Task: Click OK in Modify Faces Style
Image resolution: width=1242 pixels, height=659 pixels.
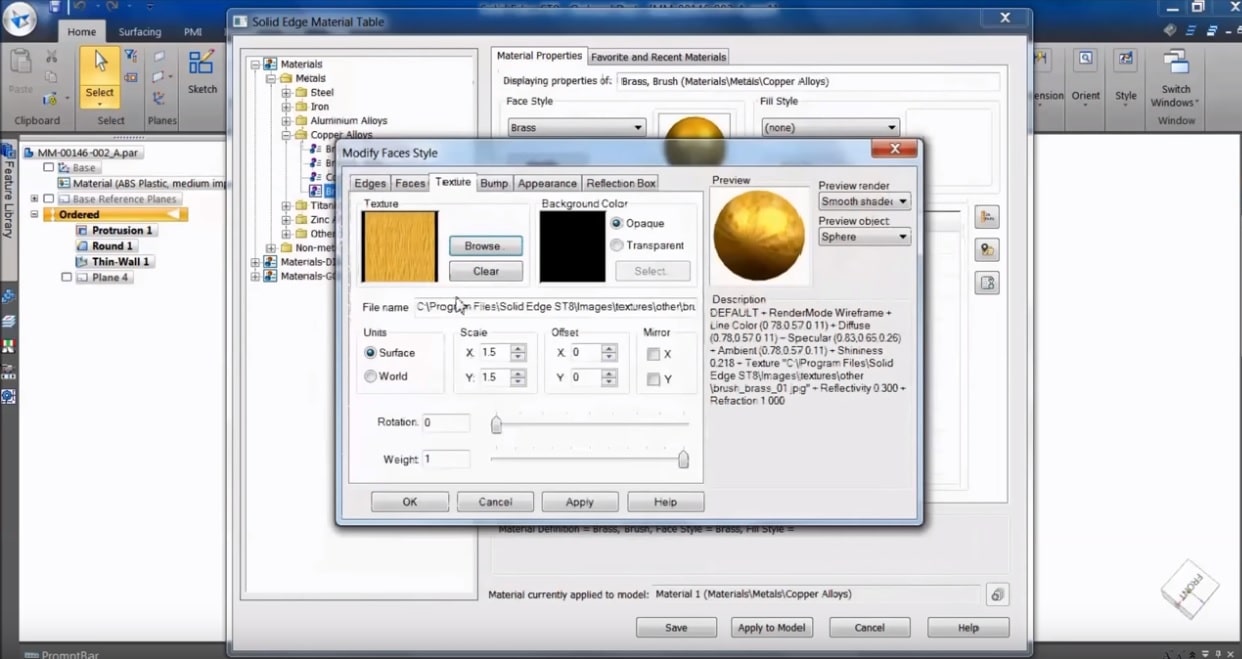Action: [x=410, y=502]
